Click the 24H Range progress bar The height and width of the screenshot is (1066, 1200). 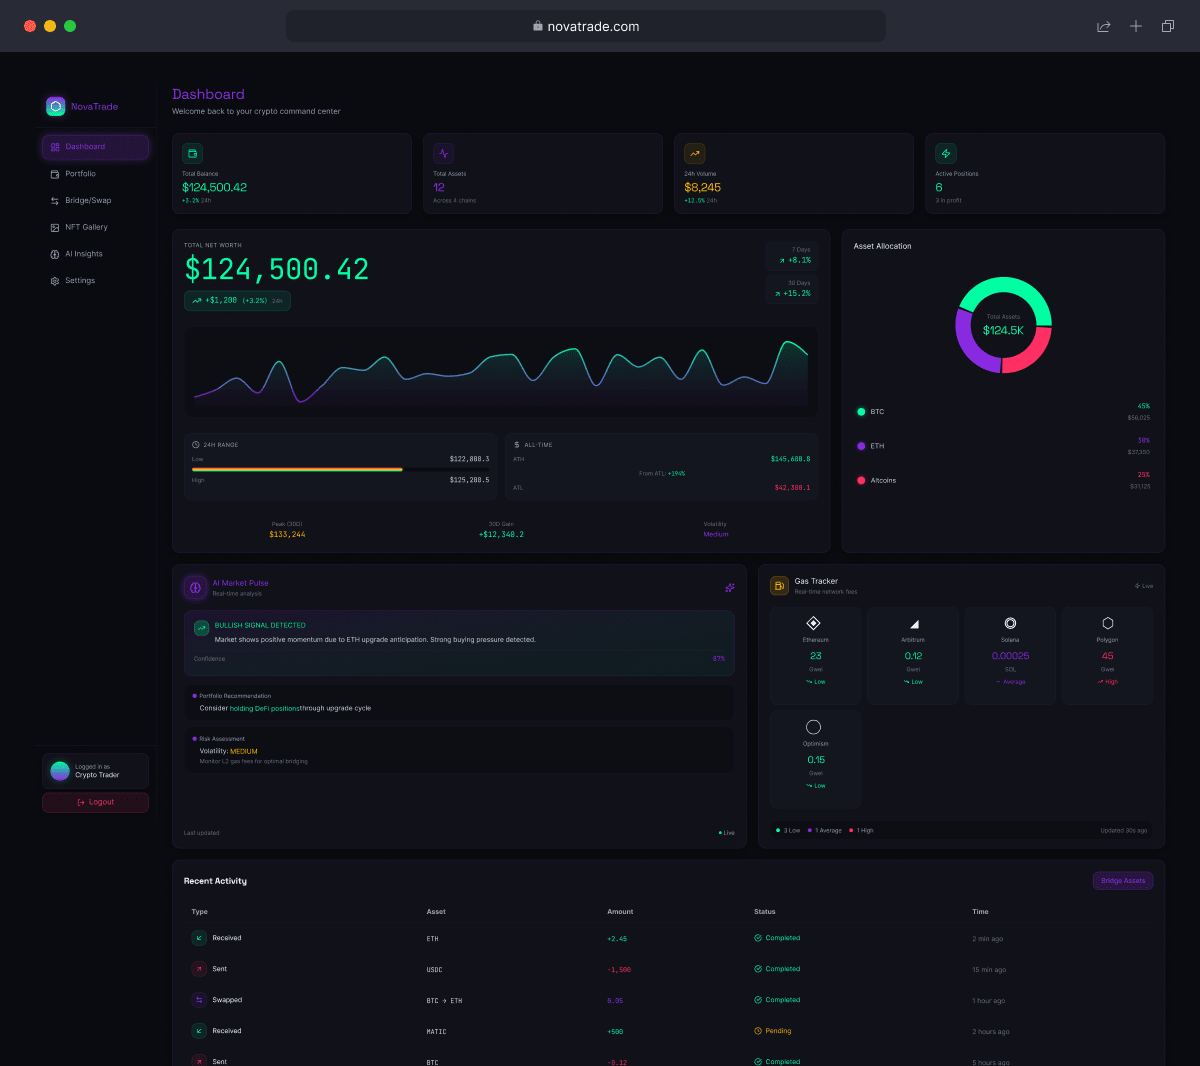click(x=341, y=469)
